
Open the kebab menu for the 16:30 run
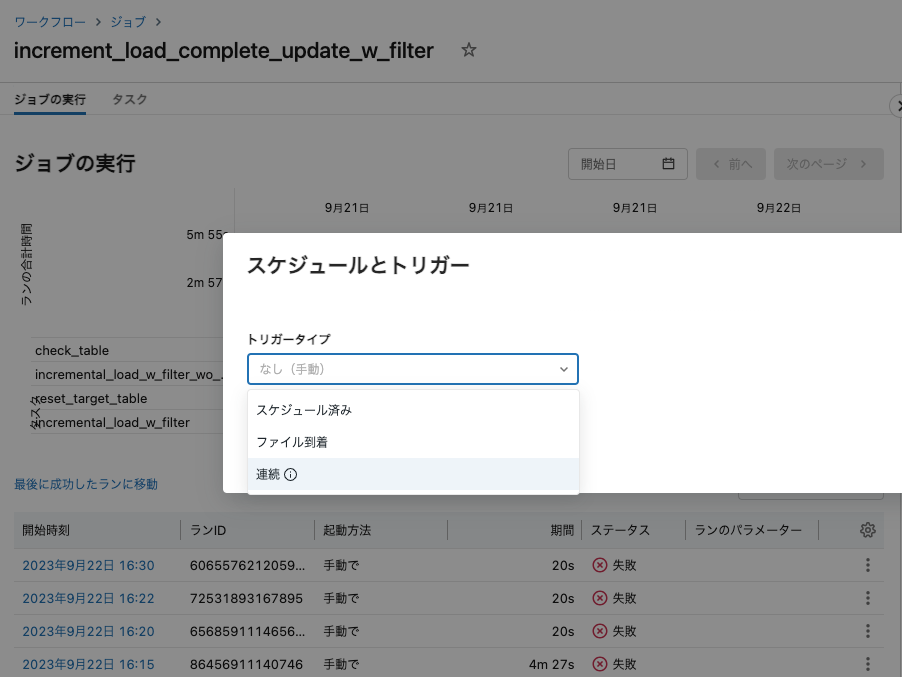point(867,565)
